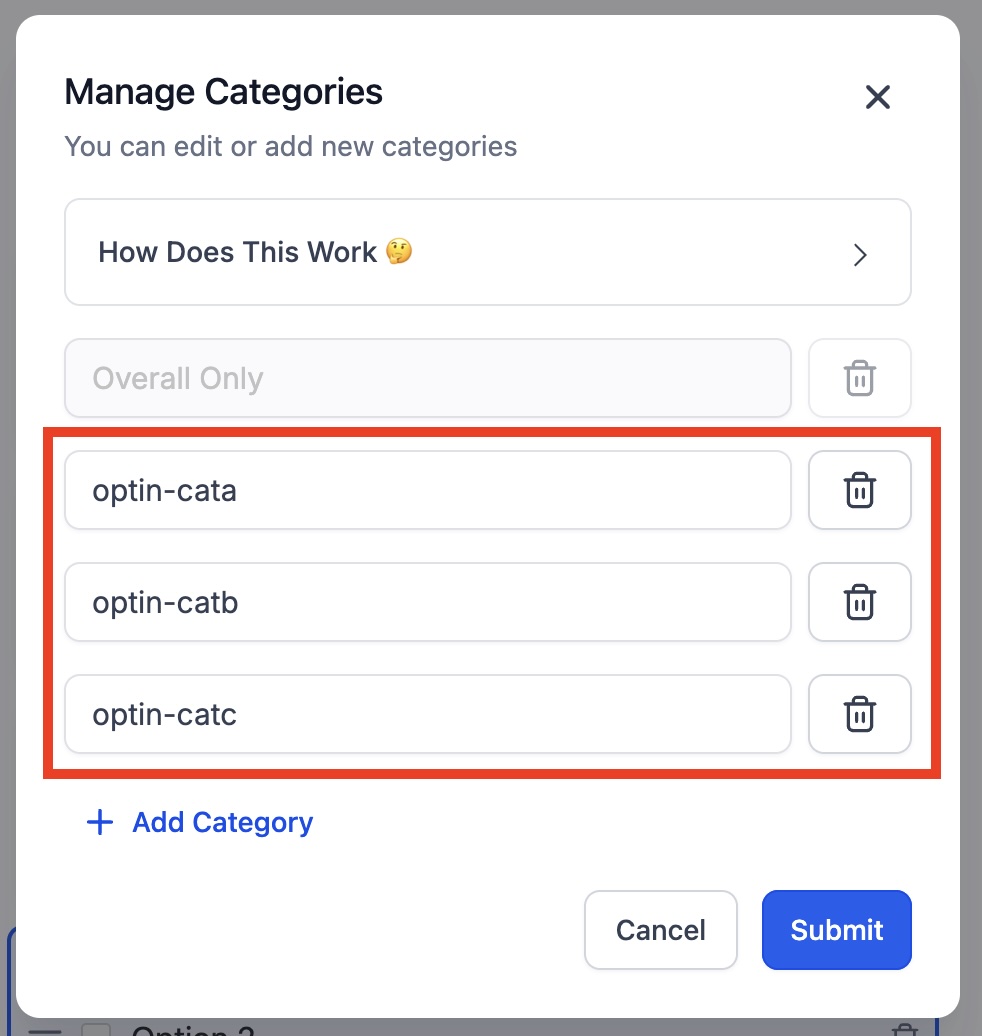Click the Overall Only field
982x1036 pixels.
pos(427,378)
